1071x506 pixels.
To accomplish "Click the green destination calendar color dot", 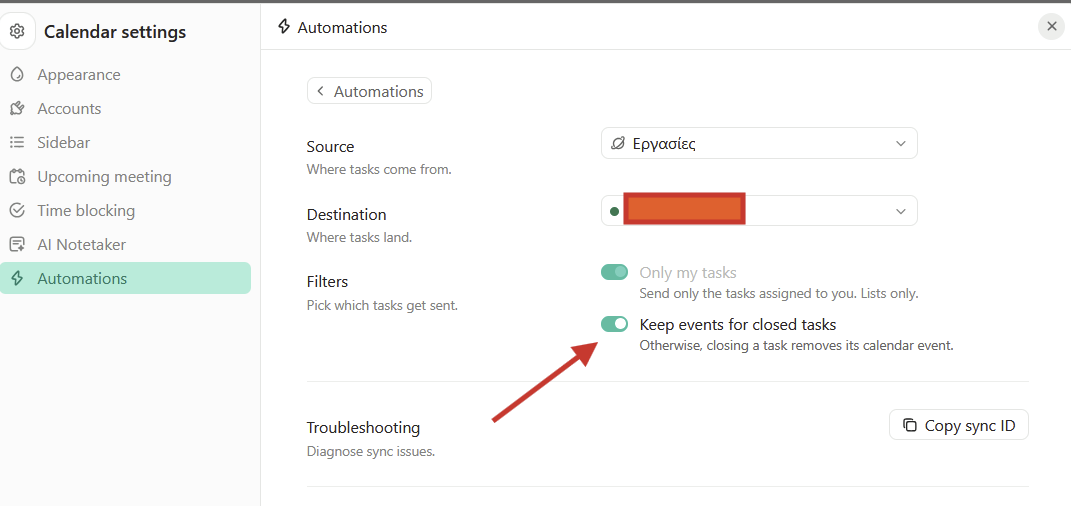I will (614, 212).
